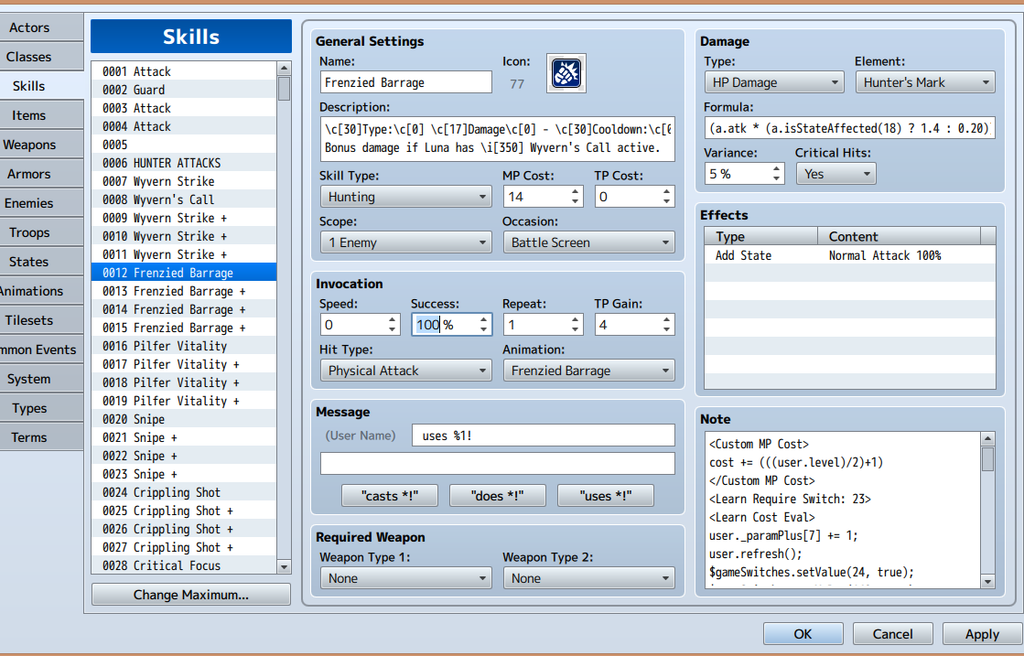This screenshot has height=656, width=1024.
Task: Switch to the Troops tab
Action: click(x=29, y=233)
